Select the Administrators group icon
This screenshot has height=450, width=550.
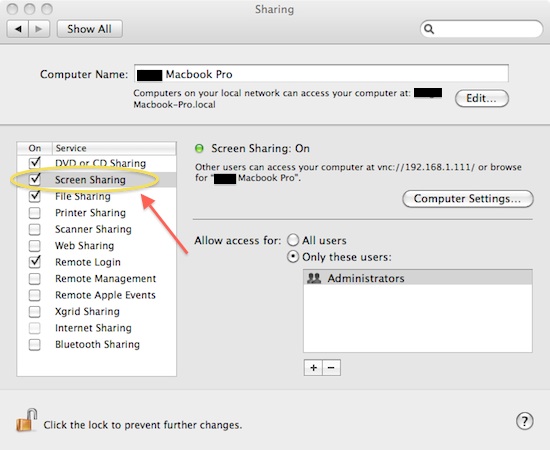(314, 278)
